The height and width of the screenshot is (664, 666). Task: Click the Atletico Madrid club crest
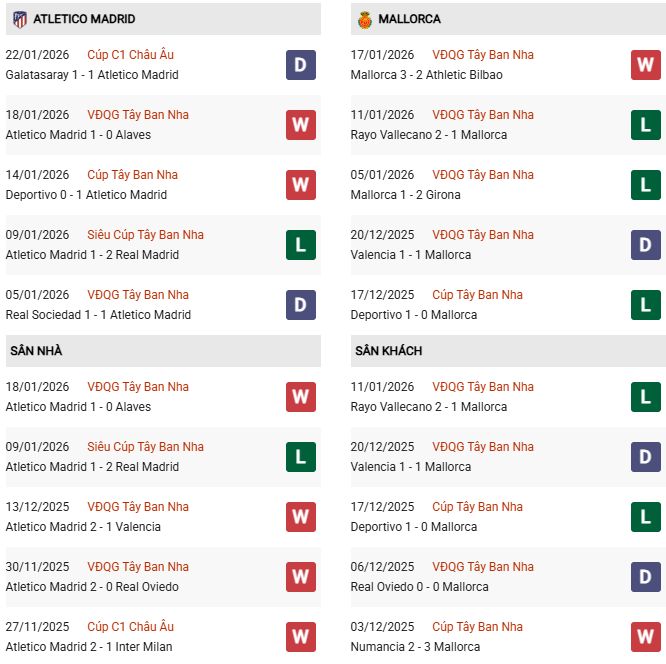pyautogui.click(x=19, y=19)
